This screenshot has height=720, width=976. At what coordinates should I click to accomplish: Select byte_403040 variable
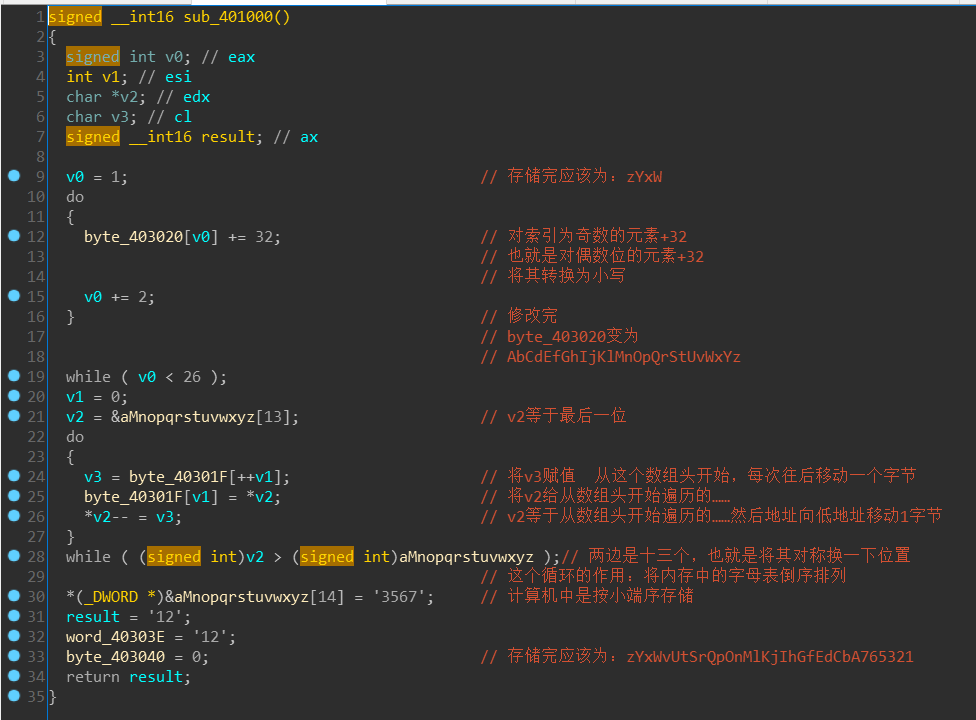[115, 657]
